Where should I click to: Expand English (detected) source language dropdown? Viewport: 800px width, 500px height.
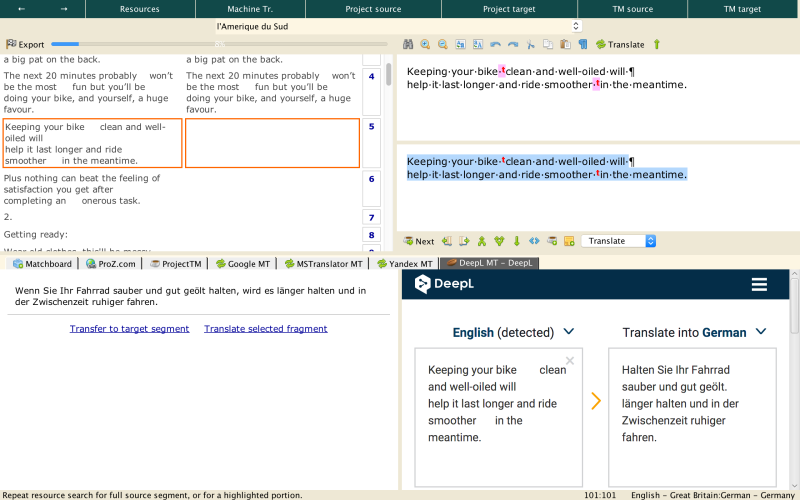513,333
